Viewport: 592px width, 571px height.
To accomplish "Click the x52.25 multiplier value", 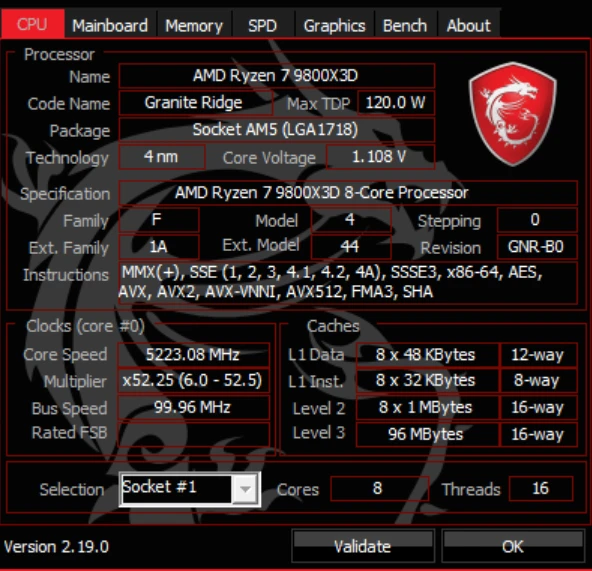I will (x=194, y=381).
